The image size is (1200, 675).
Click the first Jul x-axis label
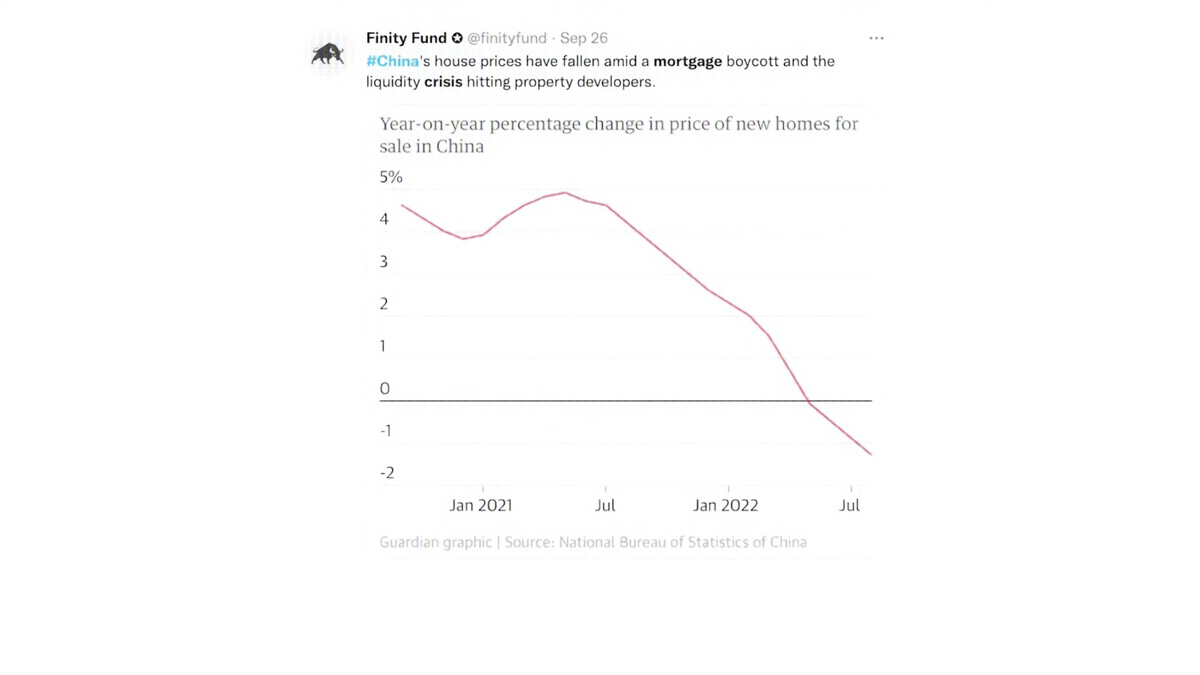(x=605, y=505)
